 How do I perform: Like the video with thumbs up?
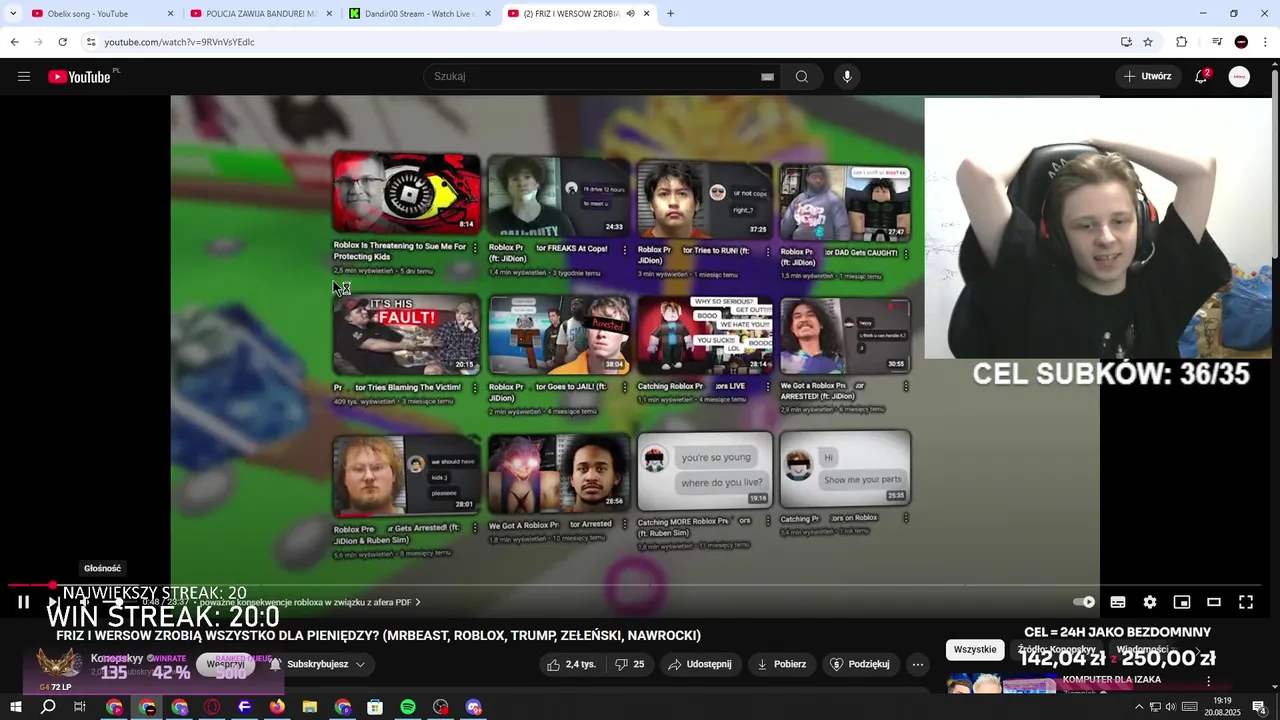click(x=571, y=664)
